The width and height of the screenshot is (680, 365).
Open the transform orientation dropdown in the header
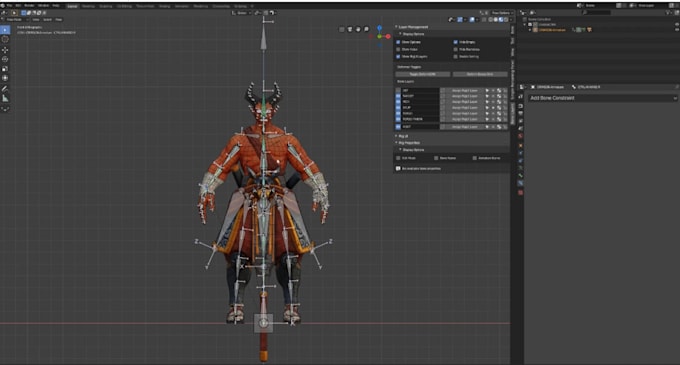tap(242, 13)
